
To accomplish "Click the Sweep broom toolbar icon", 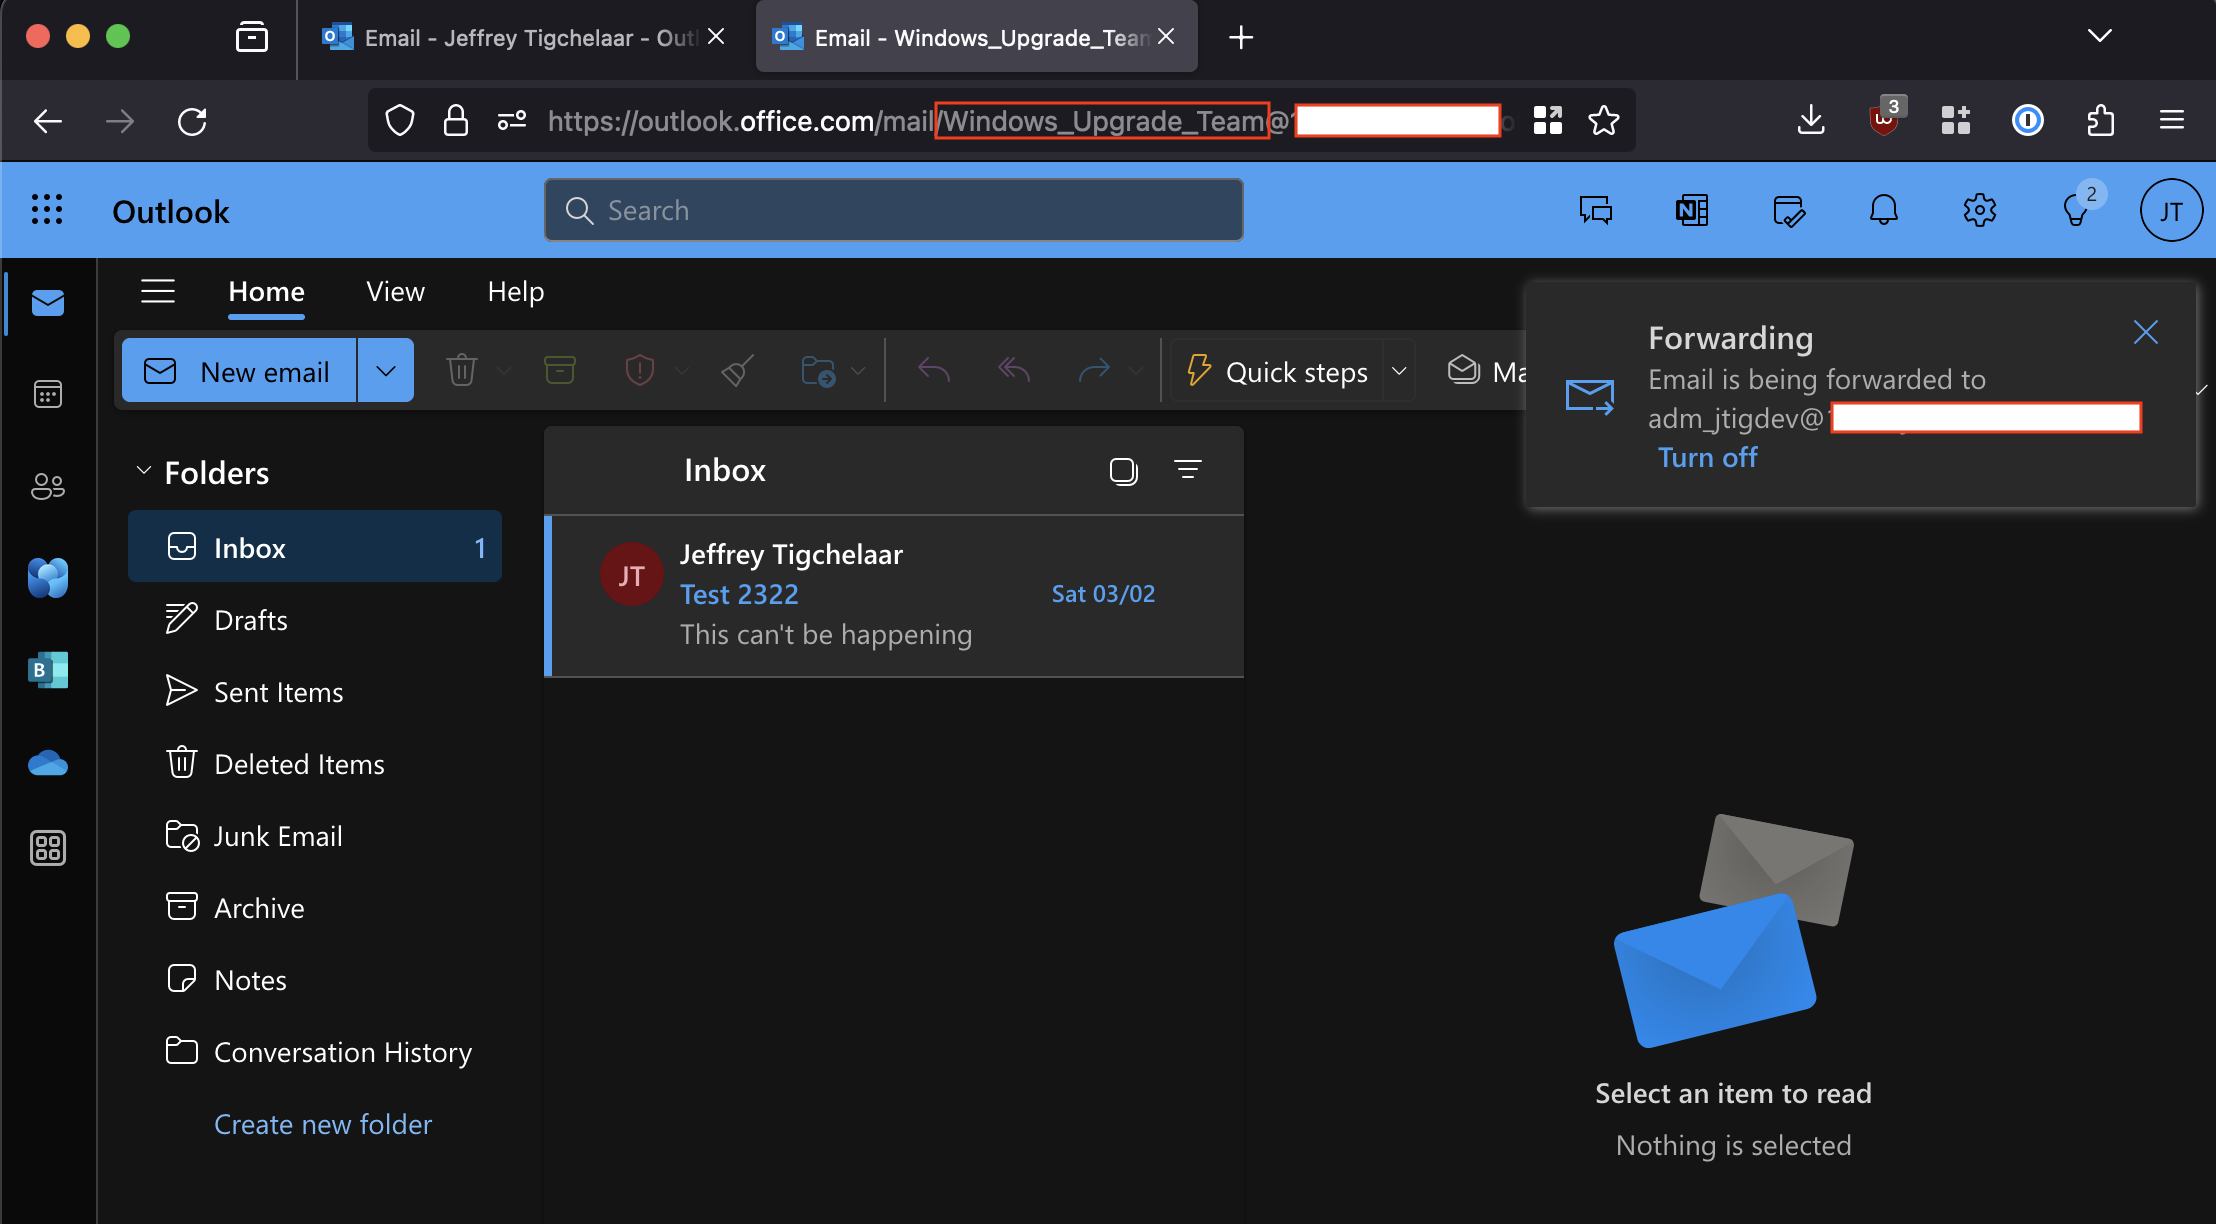I will [x=737, y=371].
